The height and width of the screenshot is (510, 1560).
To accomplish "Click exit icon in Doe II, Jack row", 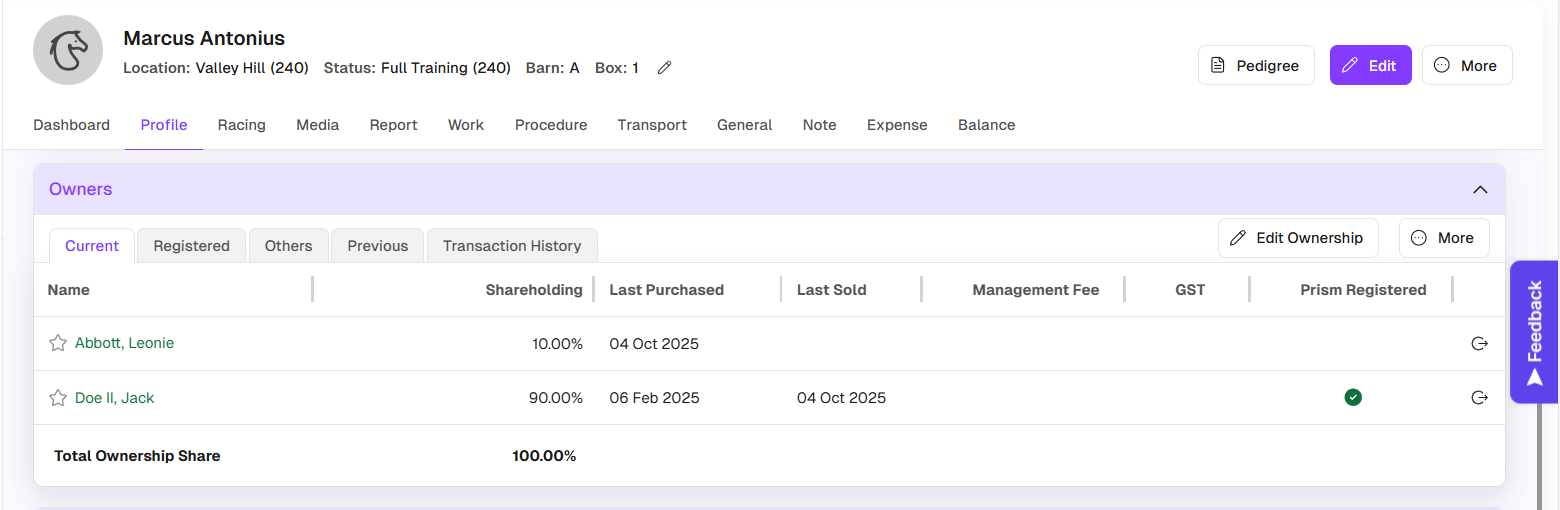I will (1479, 398).
